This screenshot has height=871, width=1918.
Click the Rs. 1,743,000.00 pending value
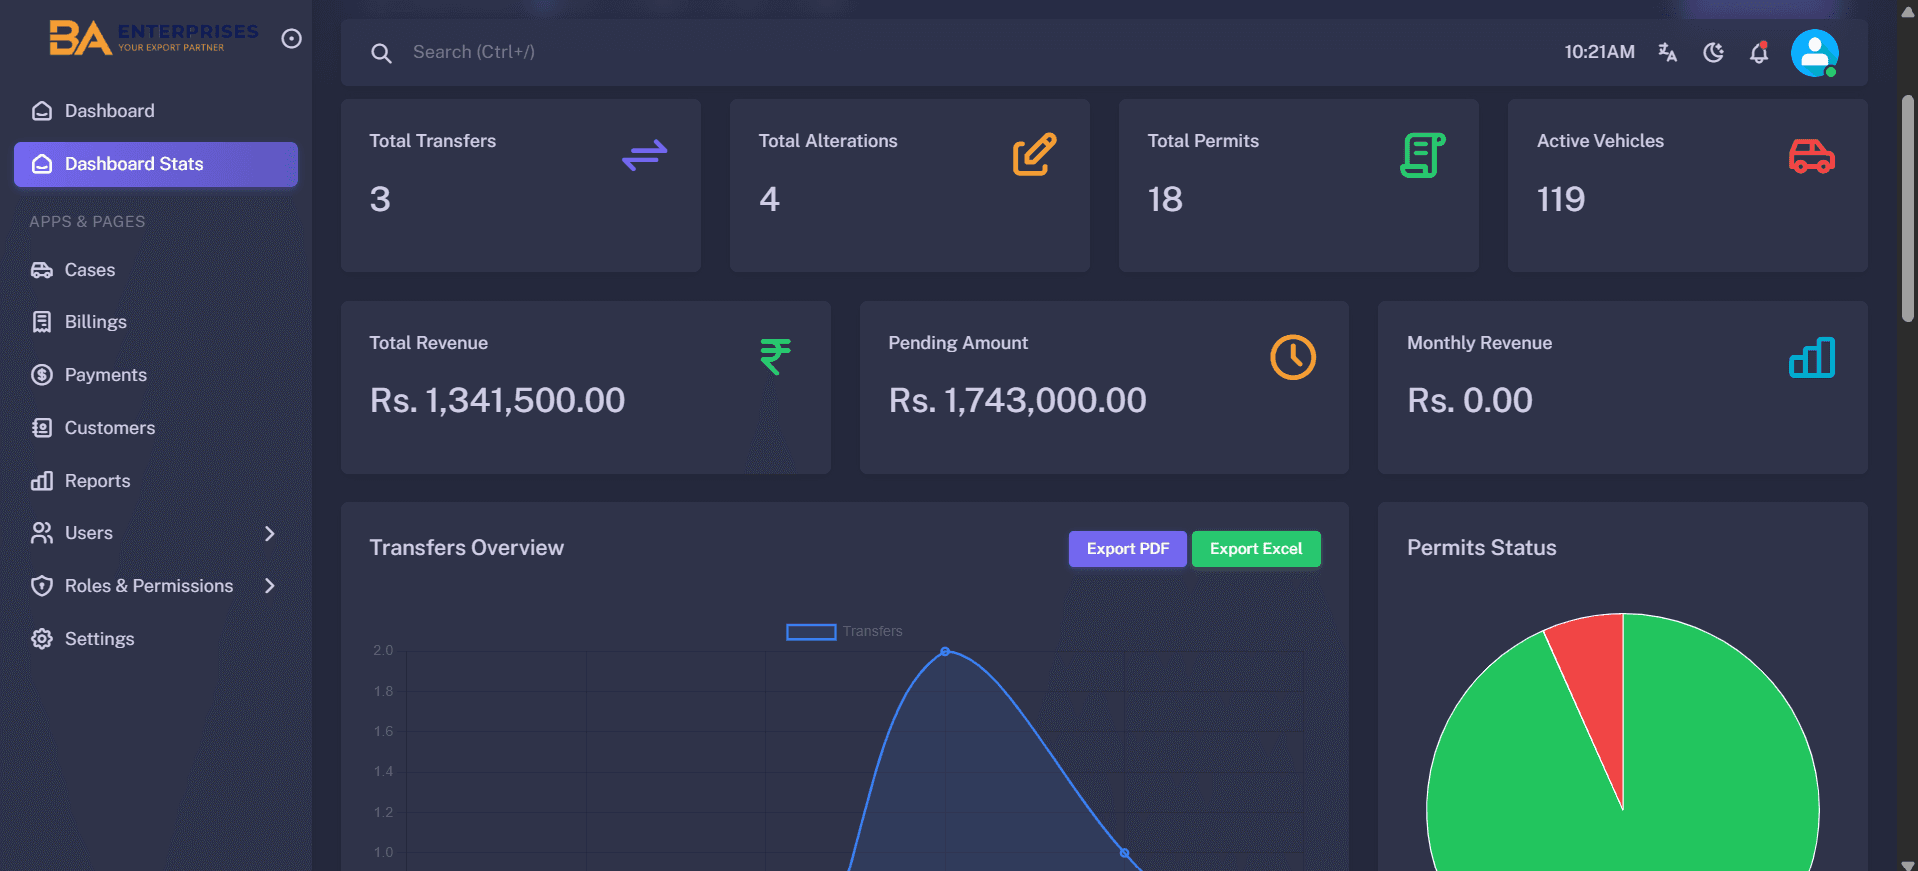(1017, 401)
